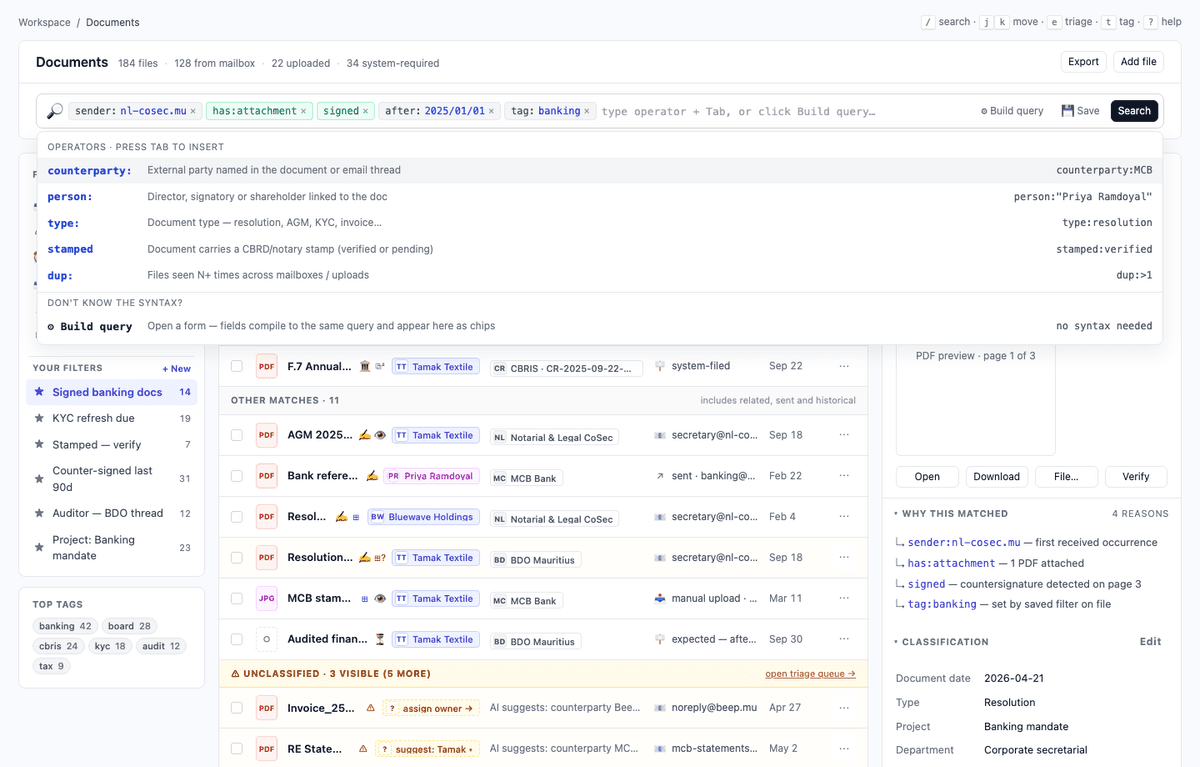Click eye icon on AGM 2025 row
The image size is (1200, 767).
pyautogui.click(x=380, y=435)
